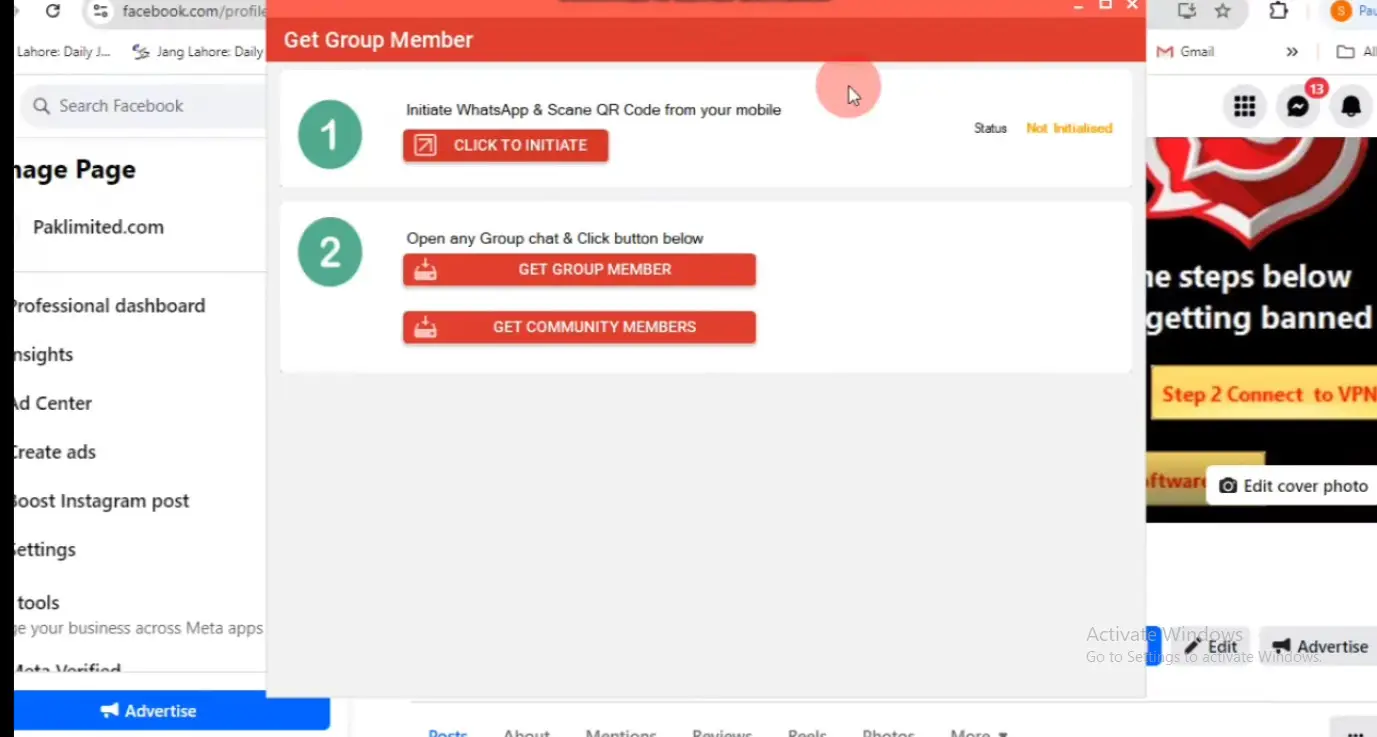Open Professional dashboard in left sidebar
This screenshot has width=1377, height=737.
[x=108, y=306]
